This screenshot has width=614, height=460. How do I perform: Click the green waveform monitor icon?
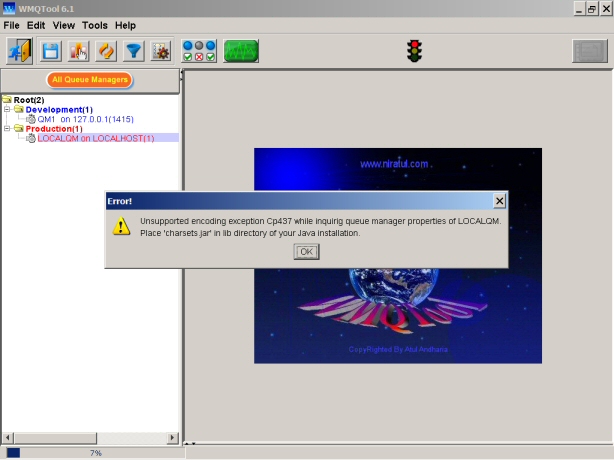pyautogui.click(x=241, y=51)
